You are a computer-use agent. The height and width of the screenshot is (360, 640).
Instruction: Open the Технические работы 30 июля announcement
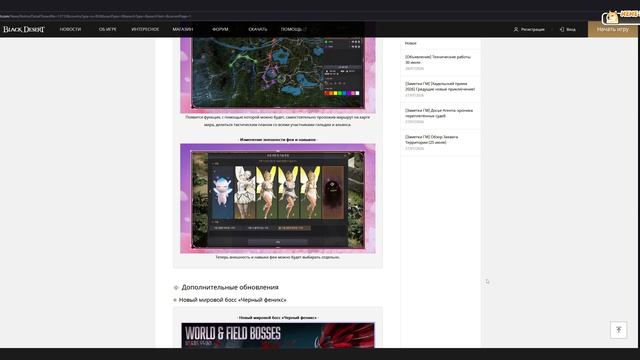[x=440, y=62]
